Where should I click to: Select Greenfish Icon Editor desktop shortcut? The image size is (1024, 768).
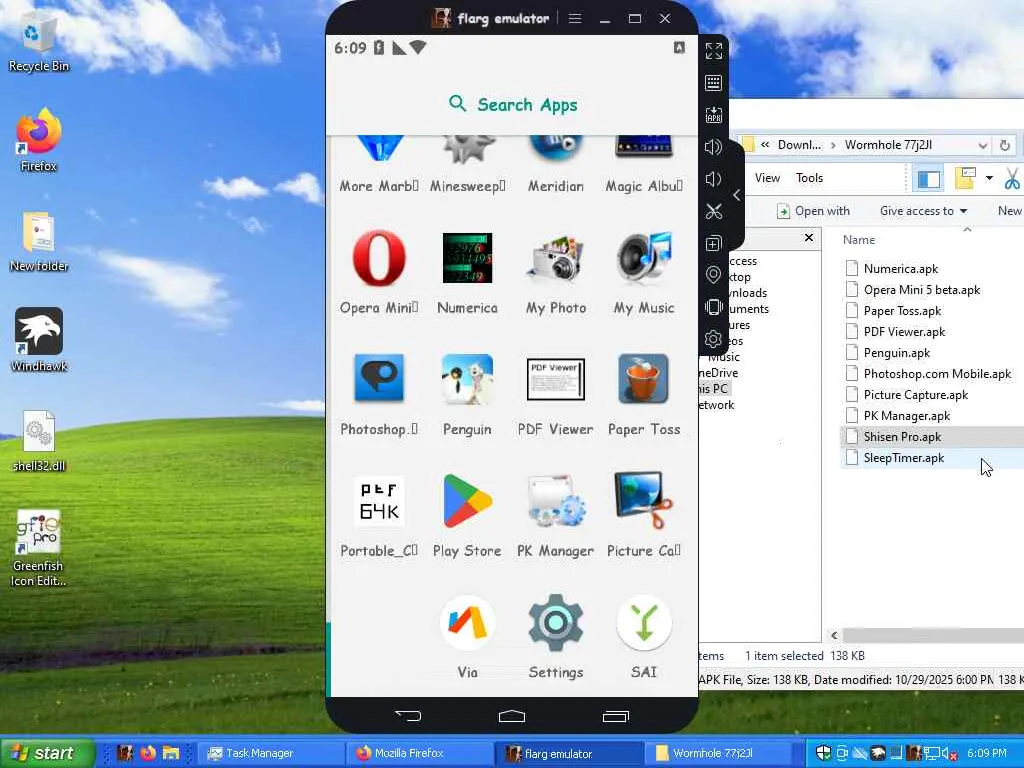[39, 549]
